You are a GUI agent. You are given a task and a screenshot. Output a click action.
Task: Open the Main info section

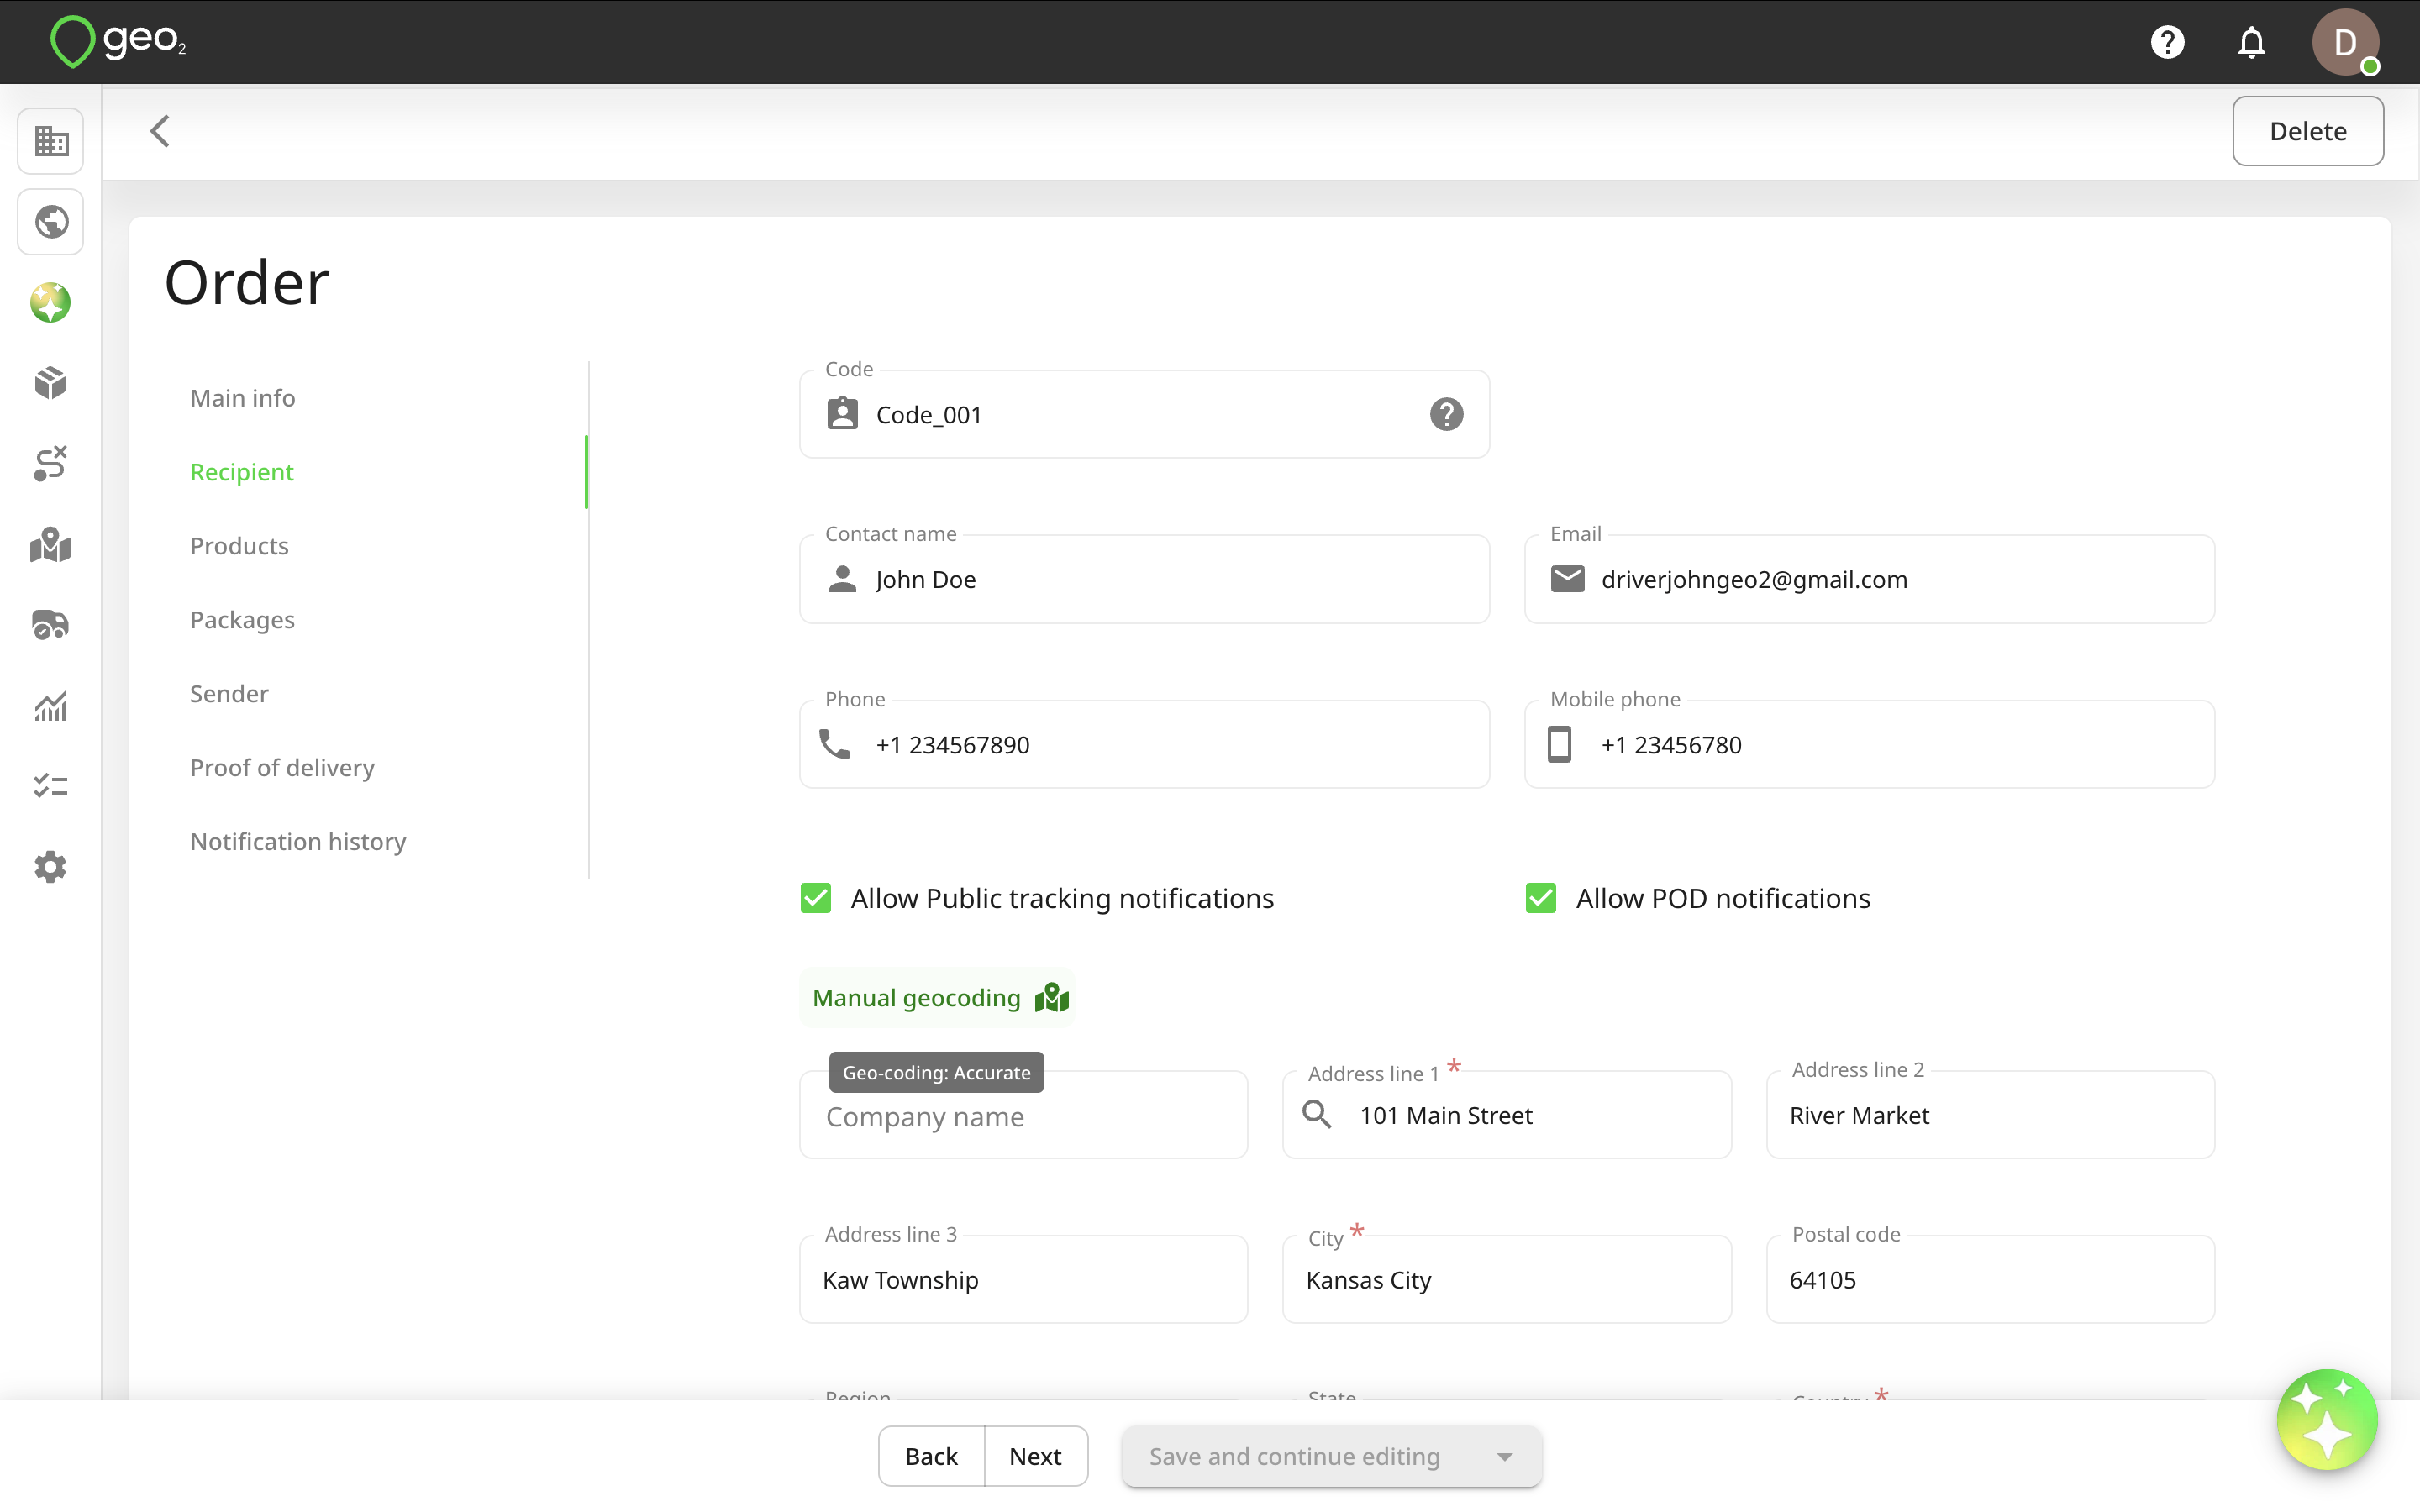243,398
